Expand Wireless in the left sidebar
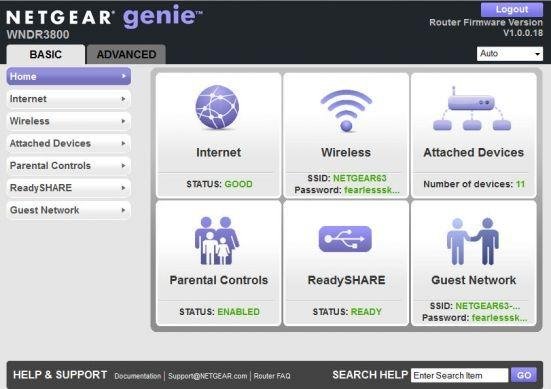551x389 pixels. tap(69, 121)
